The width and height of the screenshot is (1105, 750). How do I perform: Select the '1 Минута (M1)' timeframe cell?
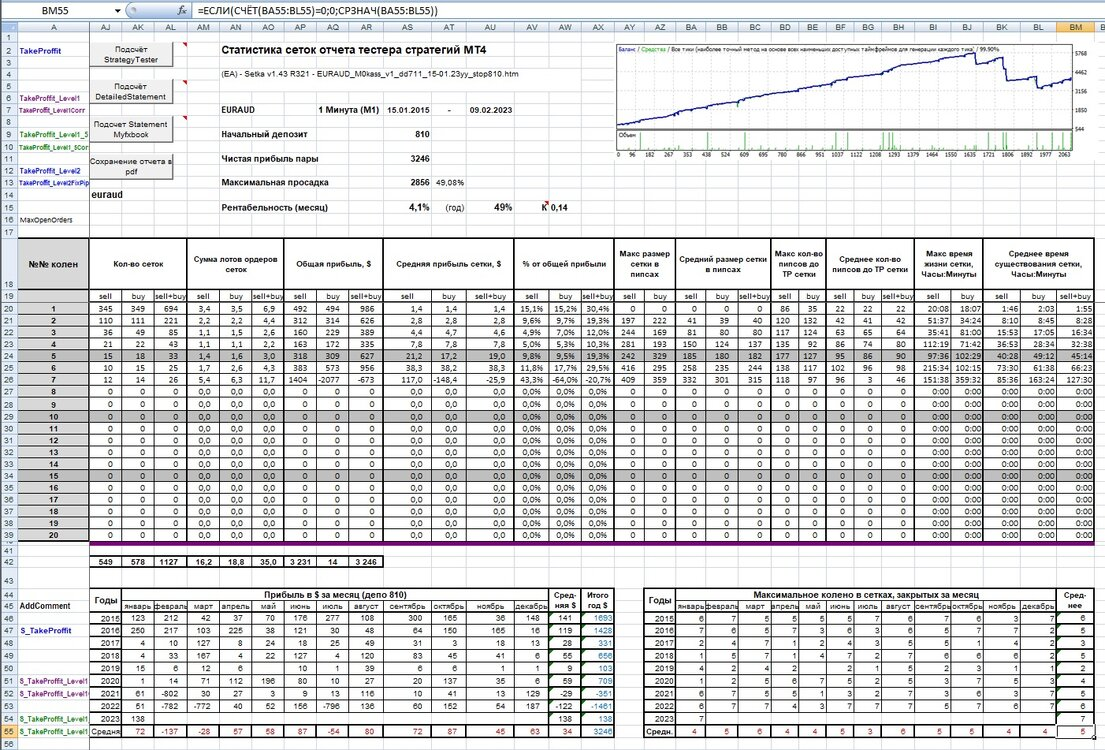click(348, 110)
